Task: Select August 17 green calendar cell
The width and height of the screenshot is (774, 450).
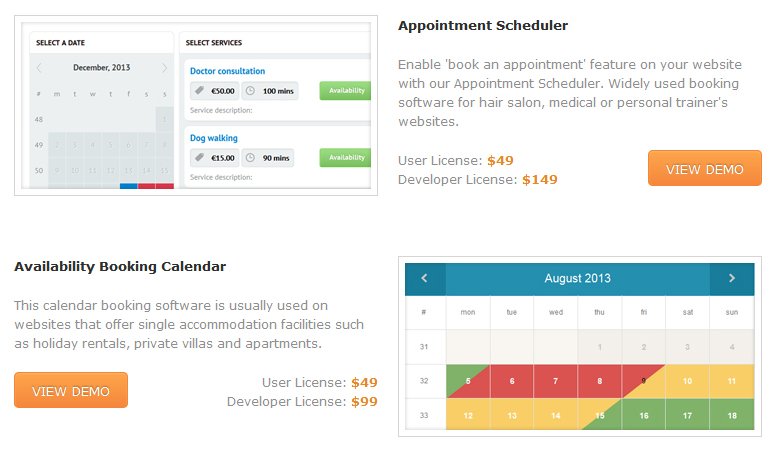Action: pyautogui.click(x=687, y=415)
